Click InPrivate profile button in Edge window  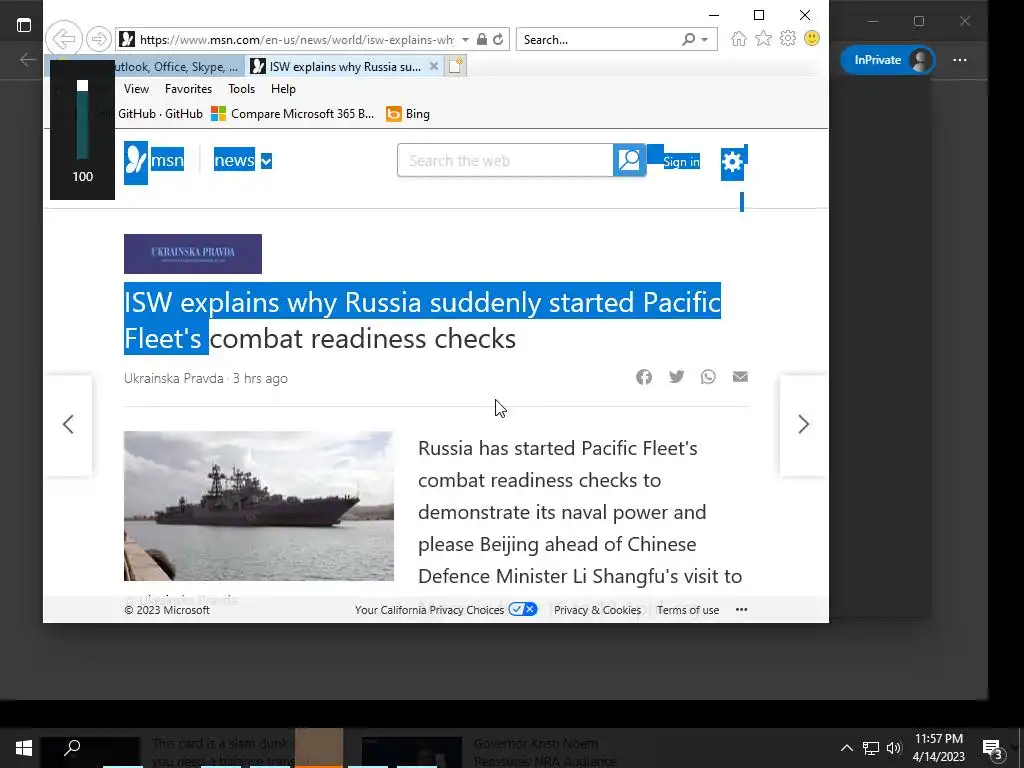(x=887, y=60)
